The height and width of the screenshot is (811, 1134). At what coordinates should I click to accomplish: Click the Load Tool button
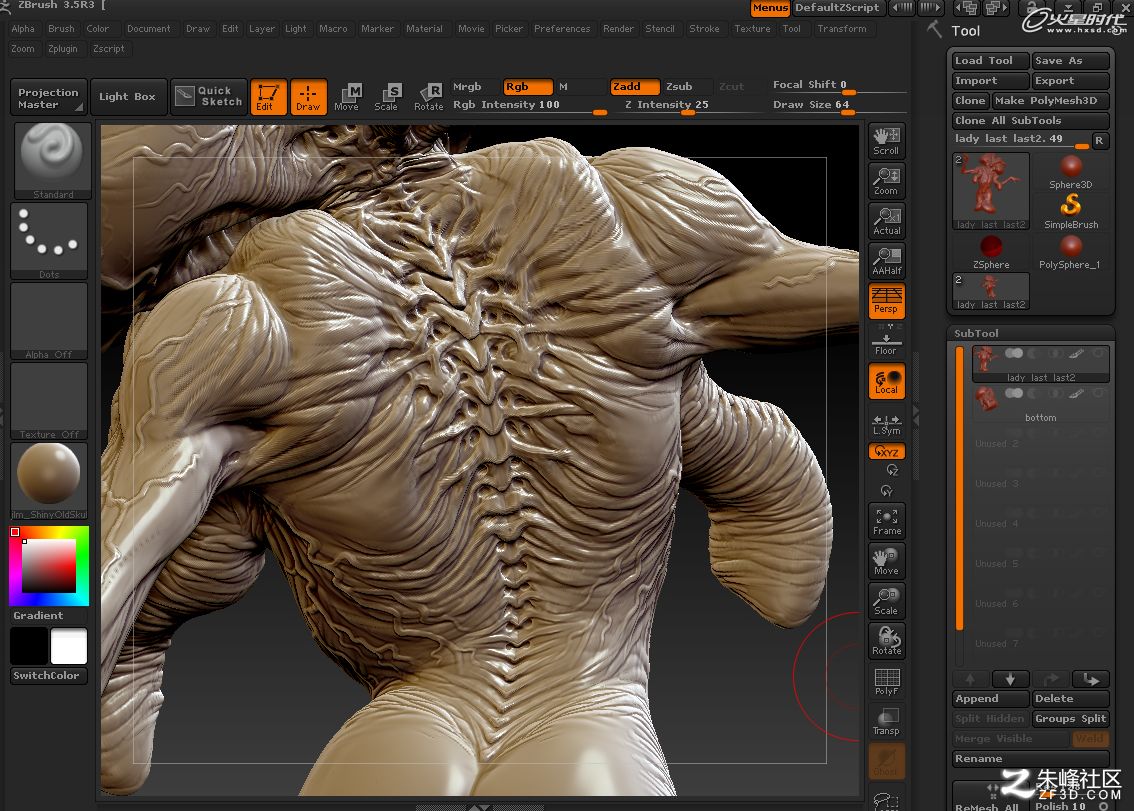[x=991, y=61]
